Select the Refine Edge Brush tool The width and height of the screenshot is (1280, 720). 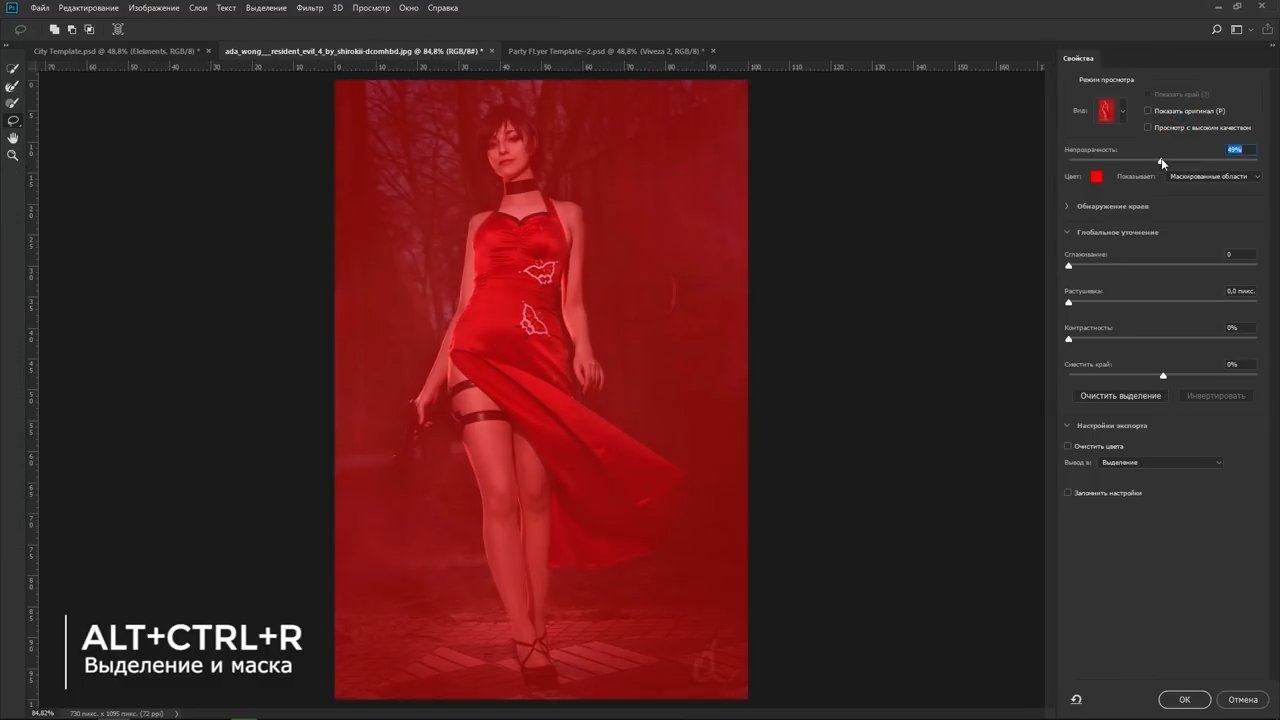tap(13, 86)
